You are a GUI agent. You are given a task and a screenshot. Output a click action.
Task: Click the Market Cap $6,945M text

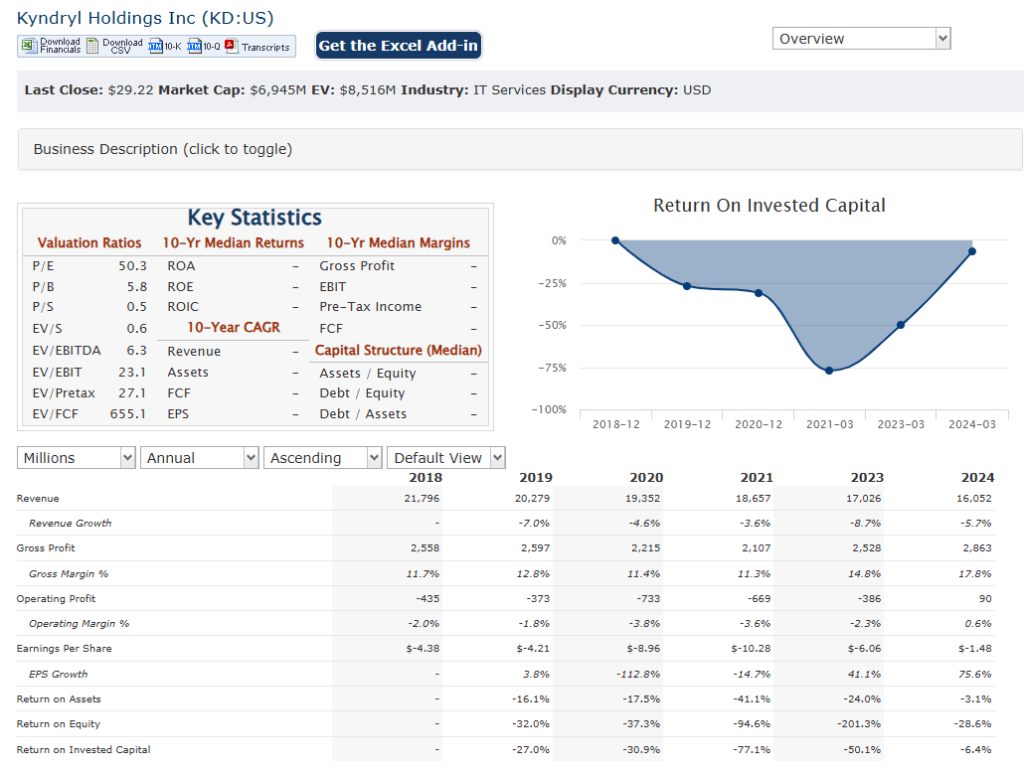(232, 90)
